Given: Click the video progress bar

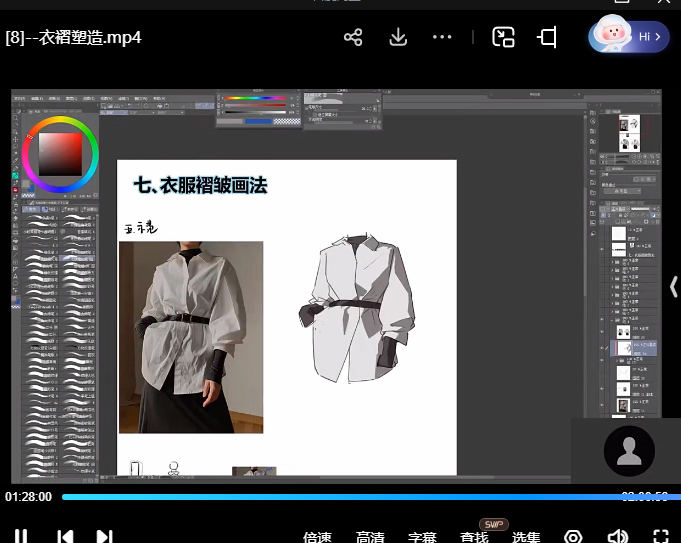Looking at the screenshot, I should (x=340, y=496).
